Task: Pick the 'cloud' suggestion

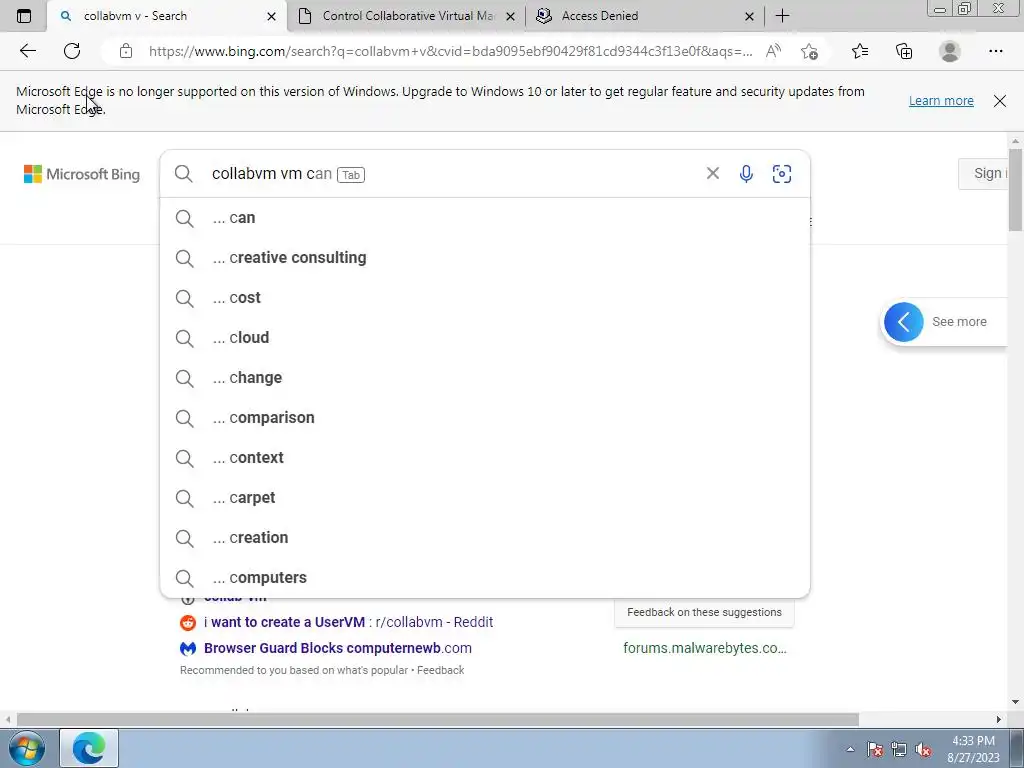Action: (485, 338)
